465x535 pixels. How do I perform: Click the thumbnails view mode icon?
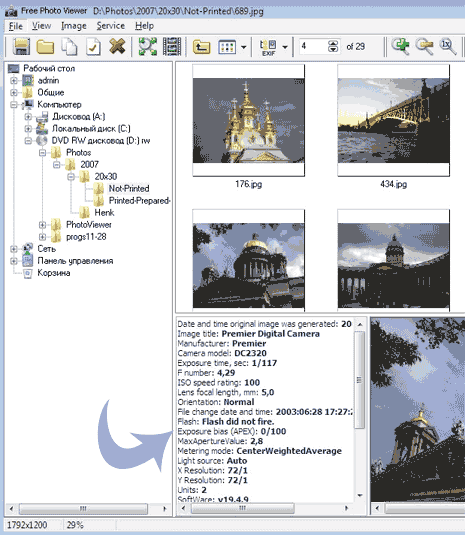click(227, 47)
